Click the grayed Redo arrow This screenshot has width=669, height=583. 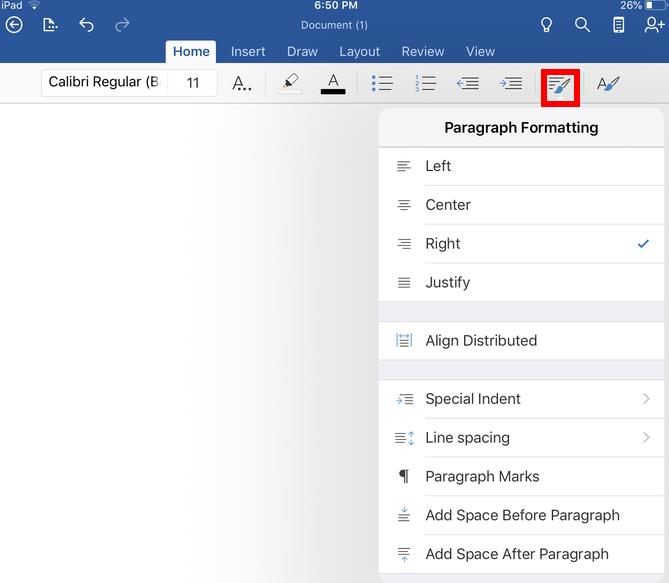click(122, 25)
